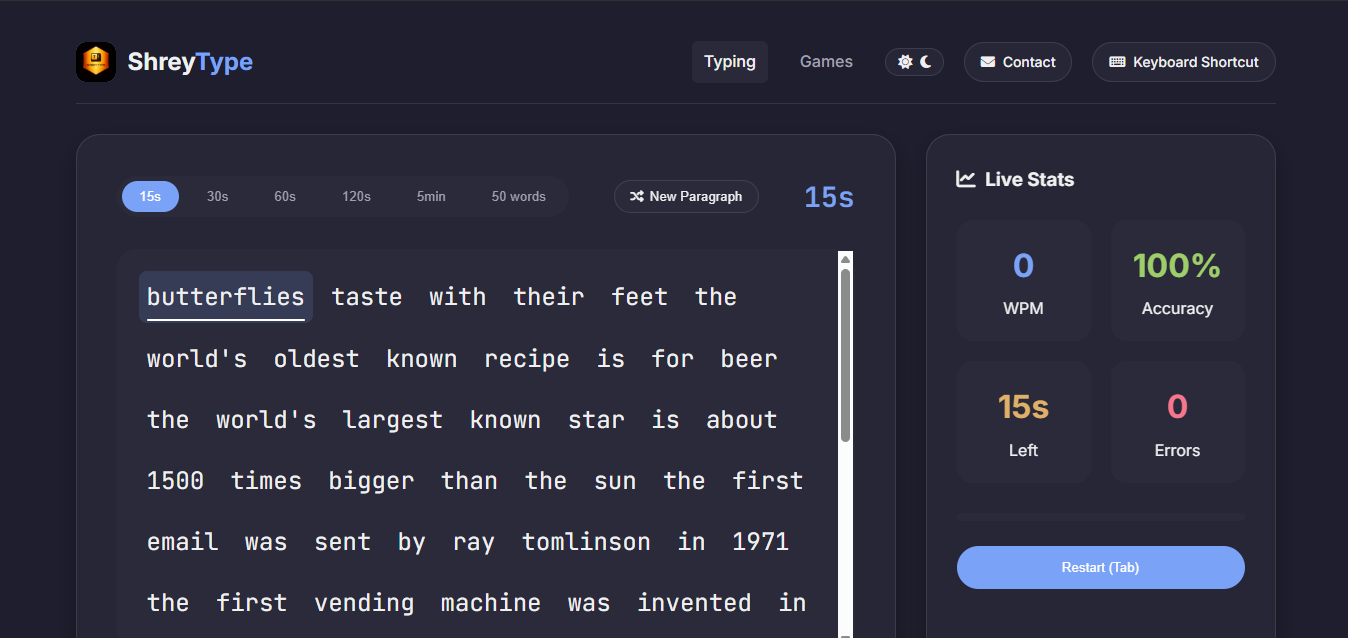Select the 30s timer option
This screenshot has width=1348, height=638.
(217, 197)
